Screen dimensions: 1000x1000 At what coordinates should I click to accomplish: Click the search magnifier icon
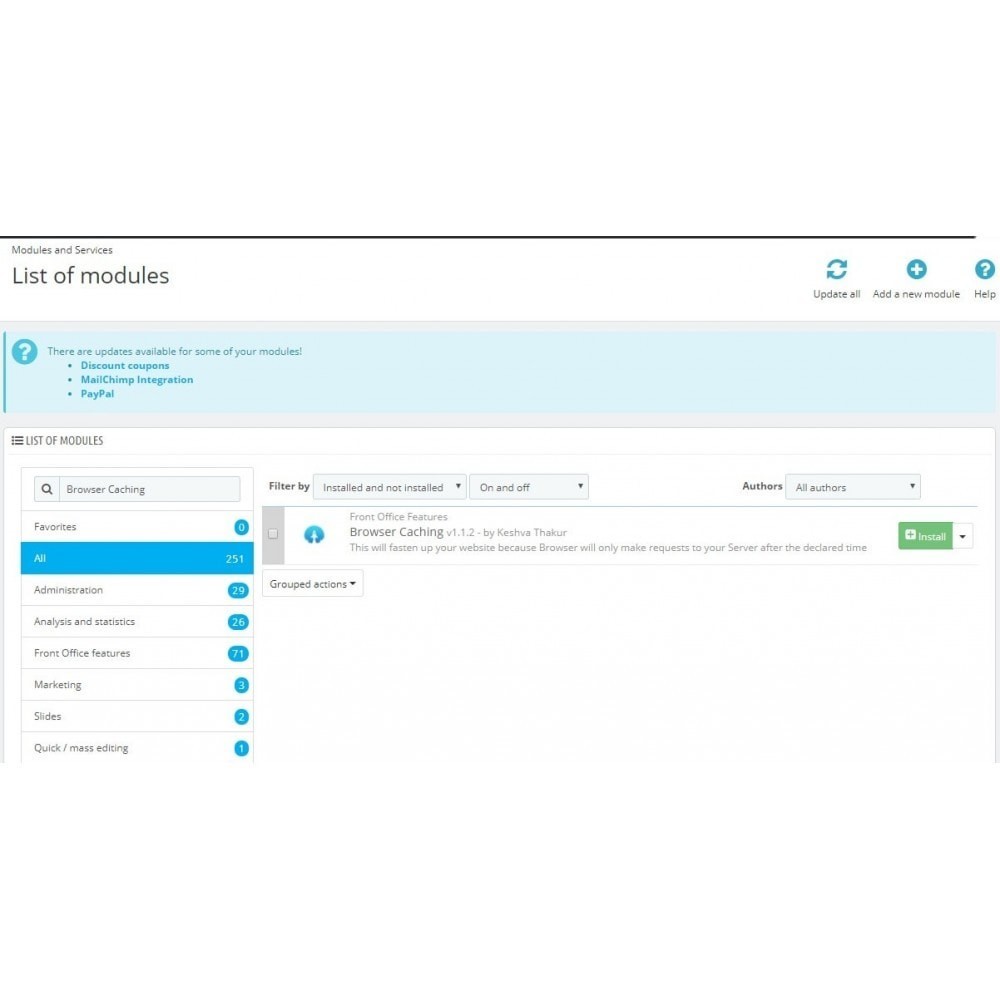coord(47,489)
